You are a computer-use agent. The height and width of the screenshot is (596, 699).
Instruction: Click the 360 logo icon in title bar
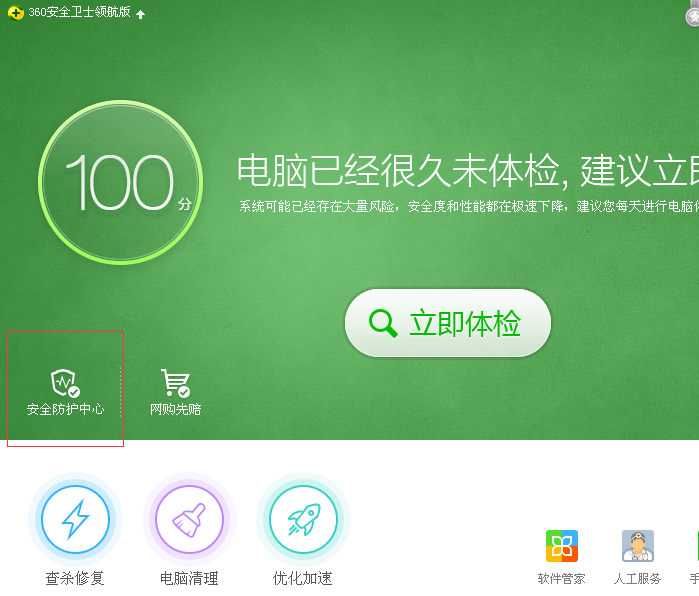(x=15, y=12)
